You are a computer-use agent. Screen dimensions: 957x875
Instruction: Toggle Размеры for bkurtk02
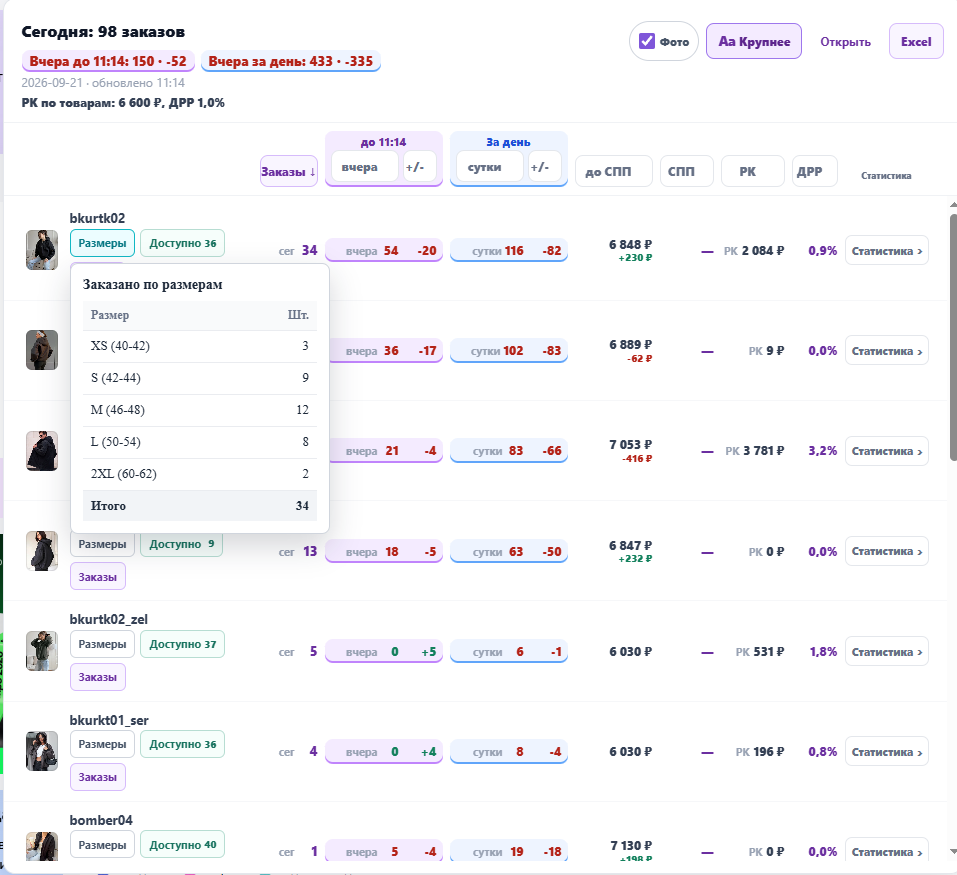coord(102,243)
